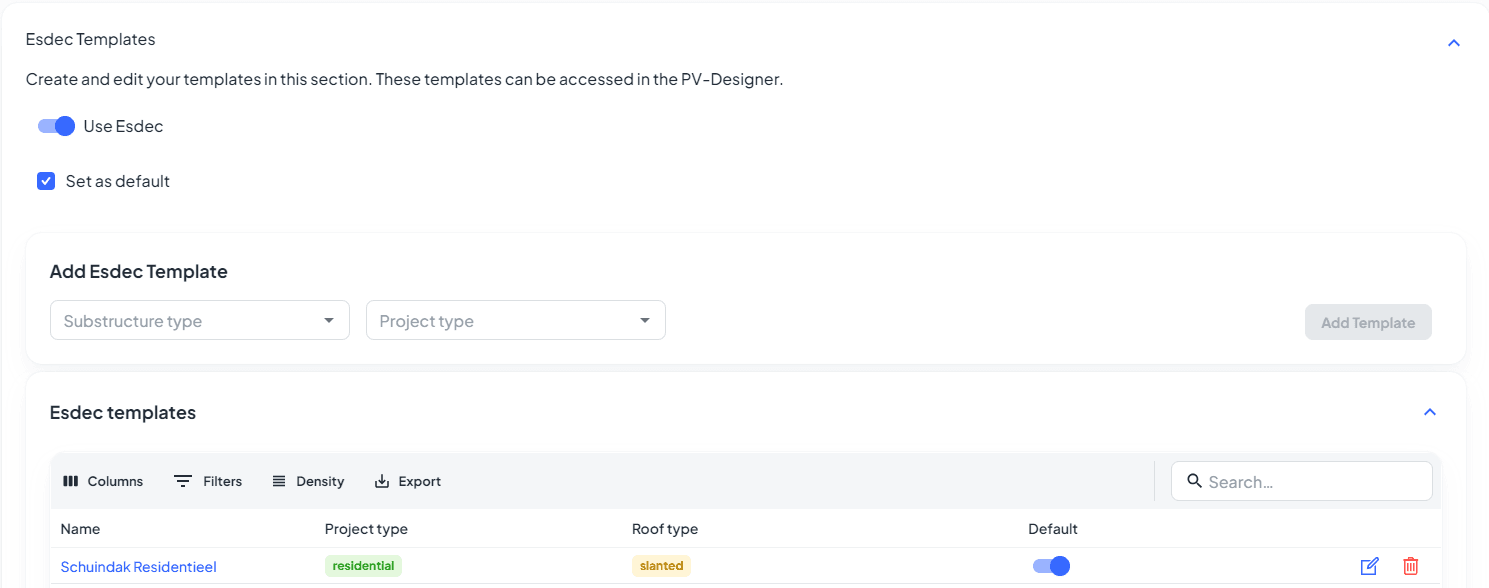1489x588 pixels.
Task: Collapse the top Esdec Templates section
Action: [x=1454, y=43]
